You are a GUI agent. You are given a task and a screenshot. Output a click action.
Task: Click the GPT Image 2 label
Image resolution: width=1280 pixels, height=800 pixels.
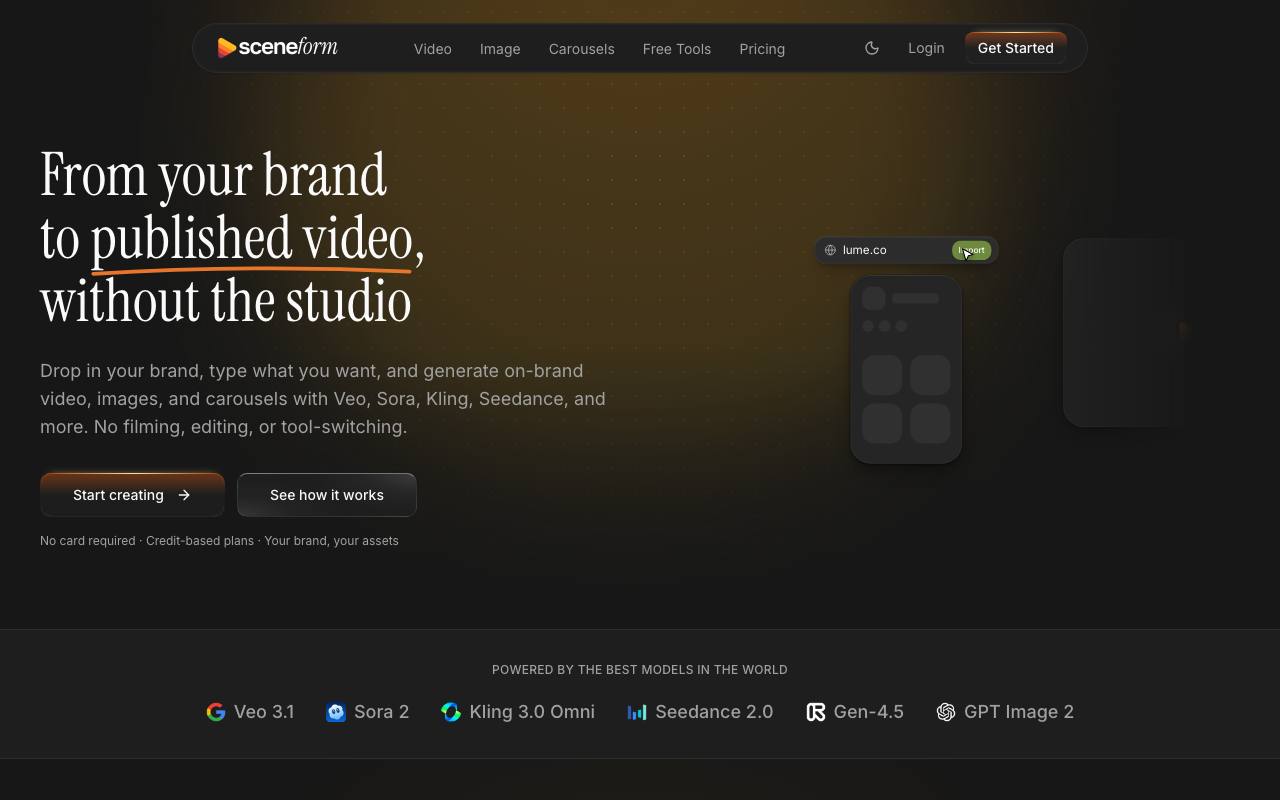pos(1019,712)
